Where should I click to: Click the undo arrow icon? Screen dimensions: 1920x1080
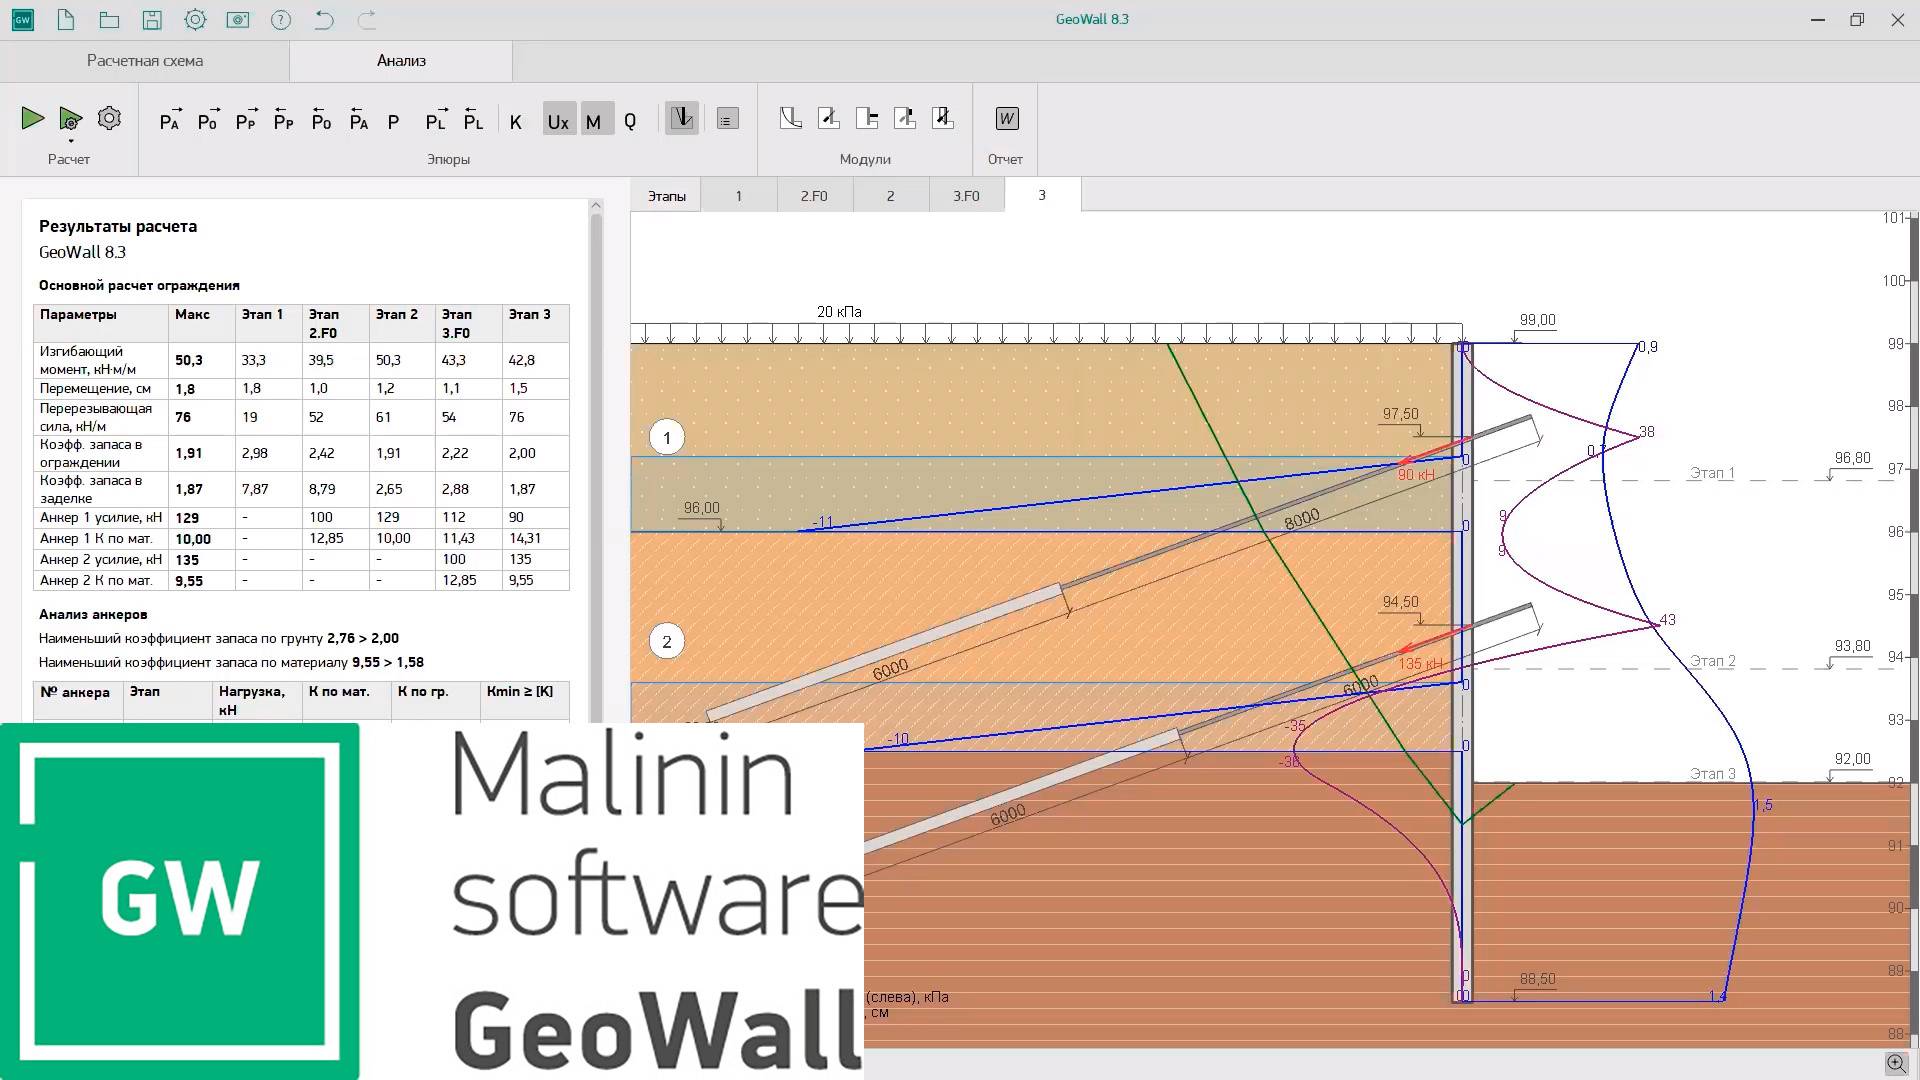tap(323, 20)
